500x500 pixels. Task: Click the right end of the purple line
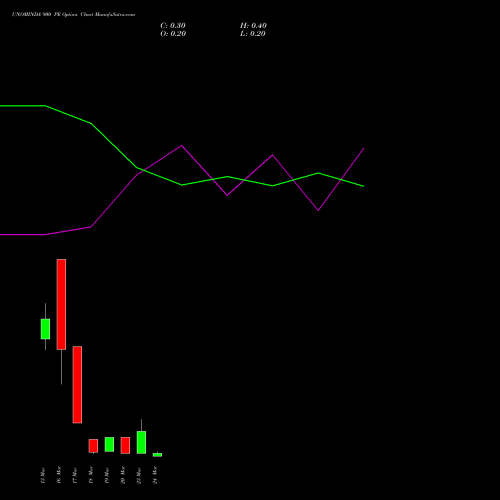(x=363, y=149)
